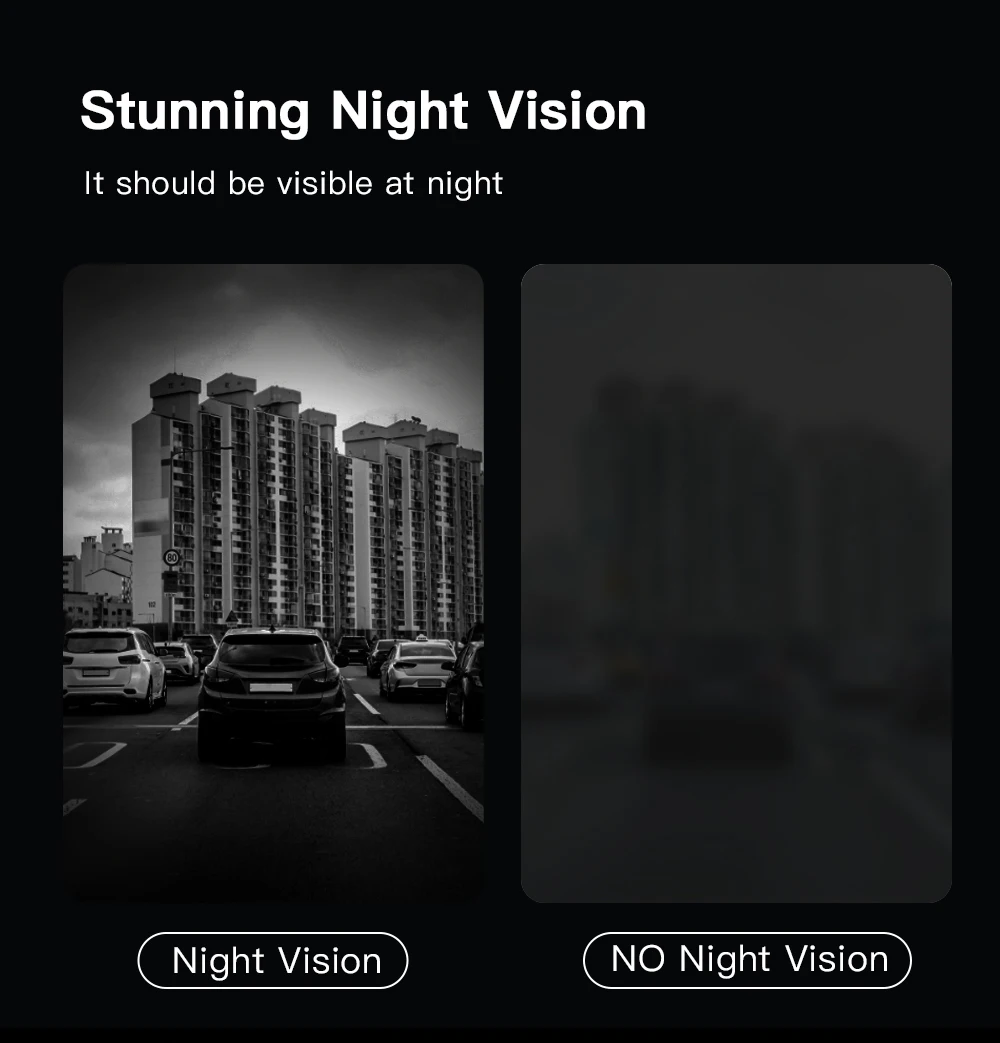Open the clear night vision sample image
1000x1043 pixels.
pyautogui.click(x=273, y=583)
